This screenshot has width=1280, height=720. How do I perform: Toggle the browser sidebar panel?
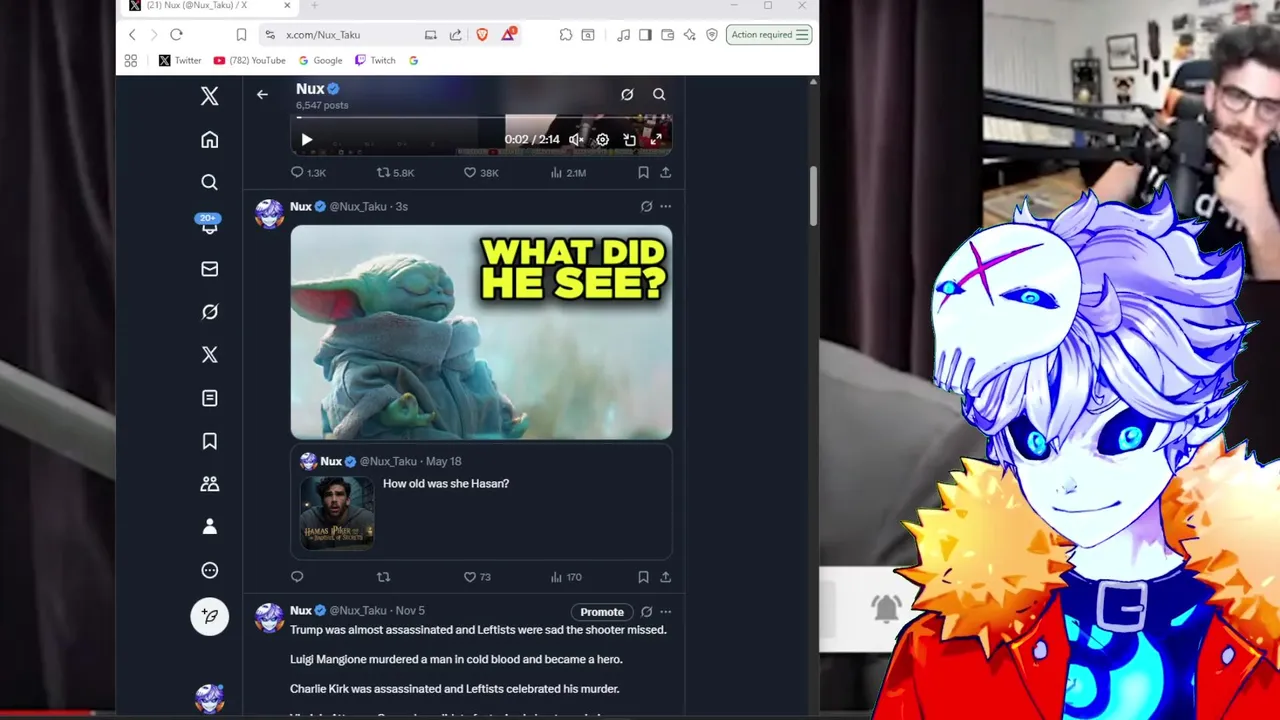[645, 34]
